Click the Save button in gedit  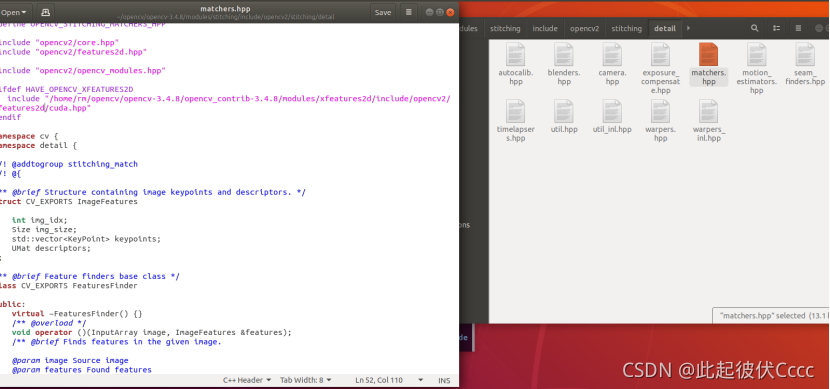383,12
